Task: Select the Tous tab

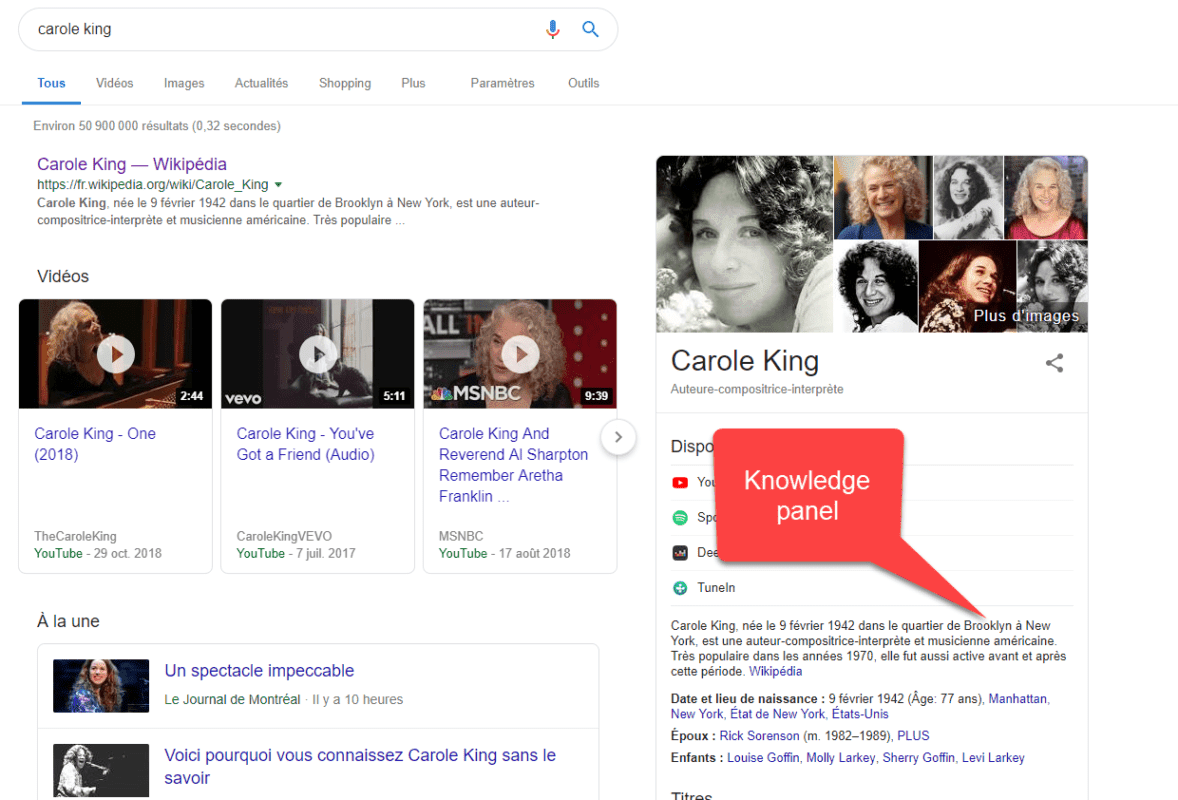Action: (x=51, y=83)
